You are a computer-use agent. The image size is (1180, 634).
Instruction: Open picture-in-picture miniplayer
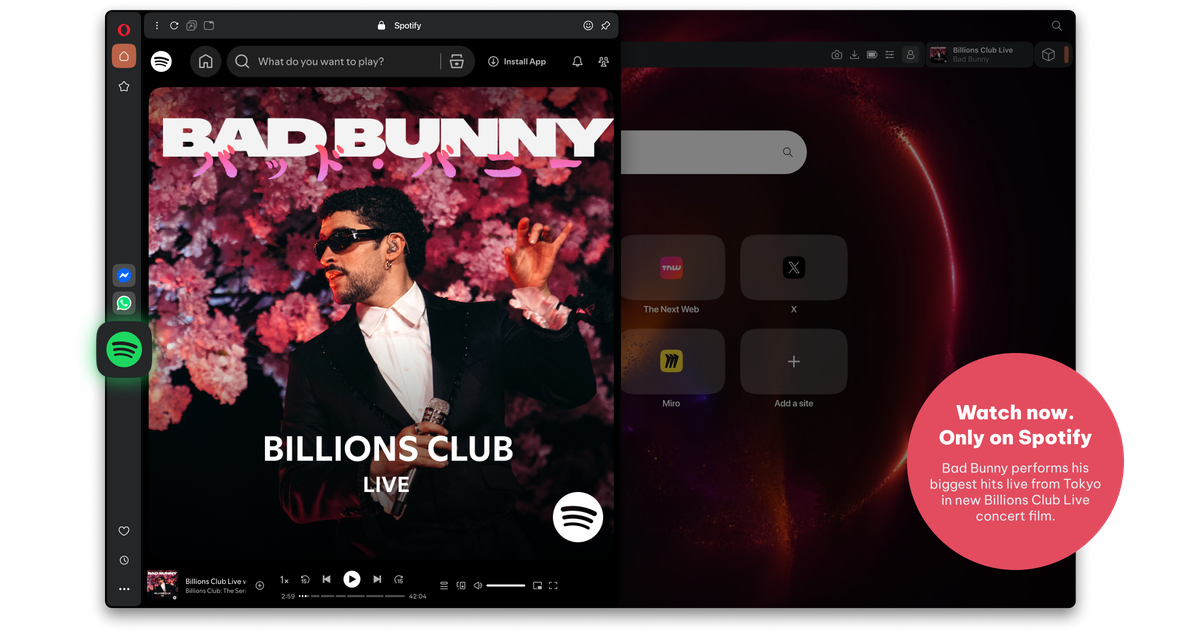point(537,586)
